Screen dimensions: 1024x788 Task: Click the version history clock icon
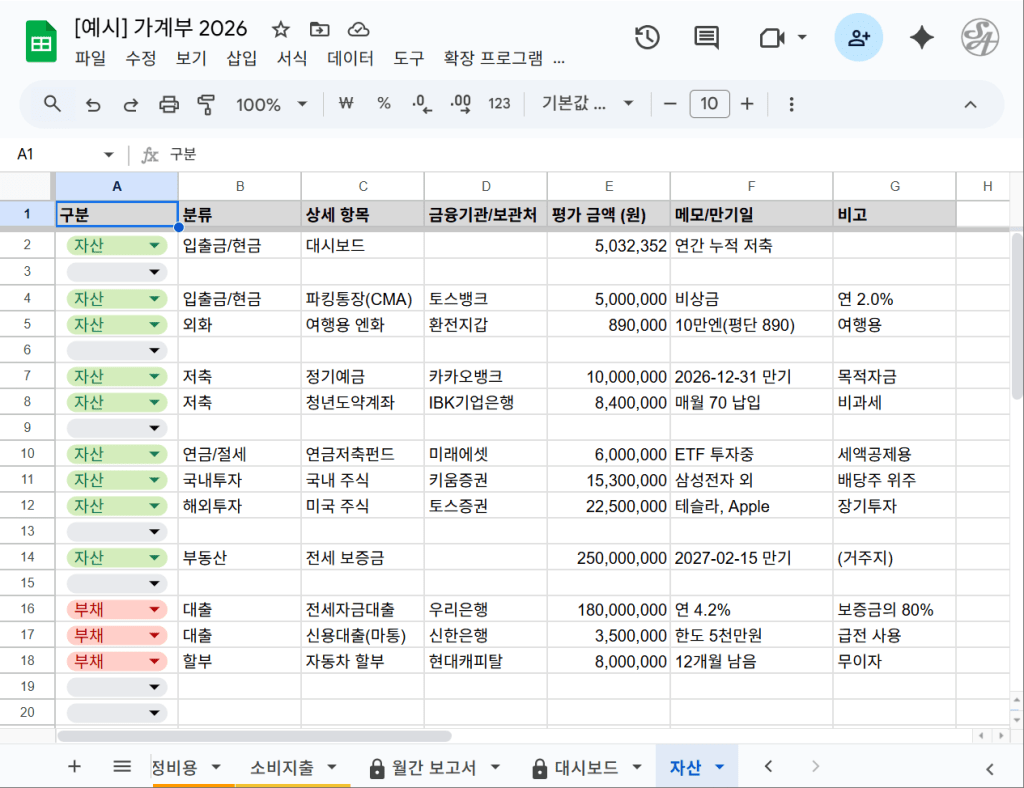pyautogui.click(x=647, y=38)
